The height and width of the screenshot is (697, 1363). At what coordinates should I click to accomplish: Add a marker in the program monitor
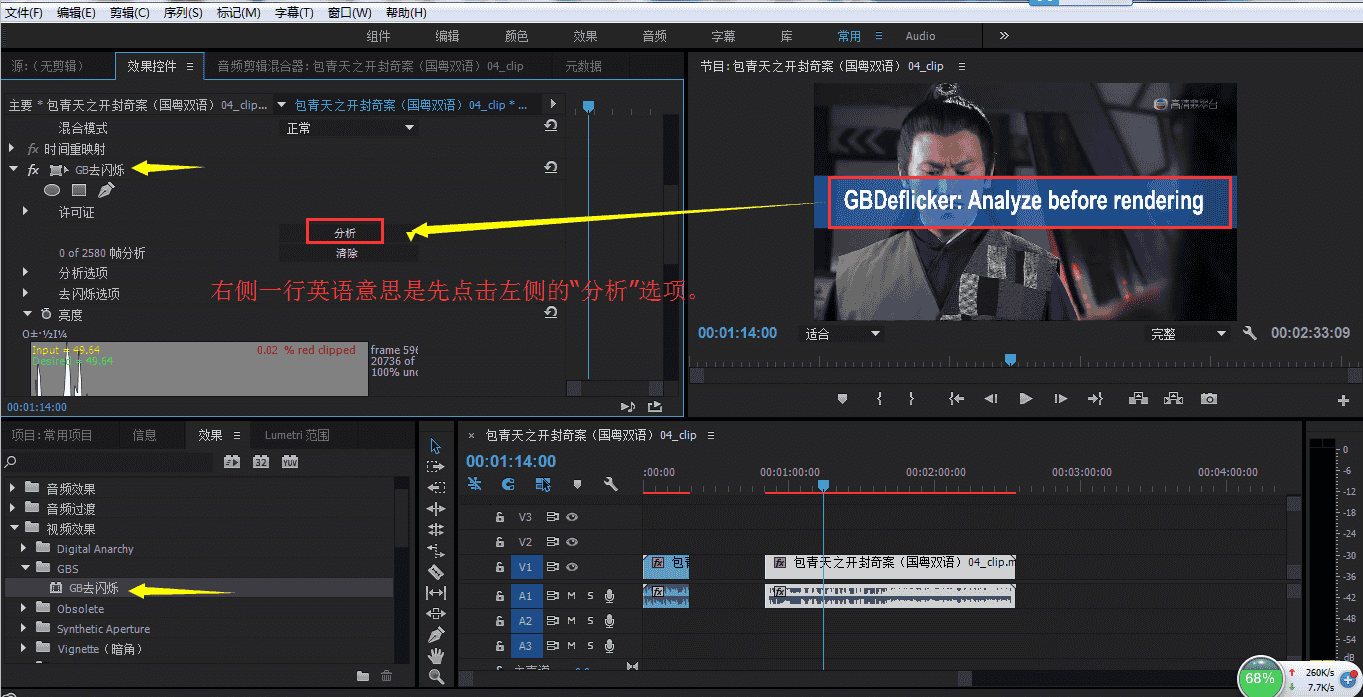pos(841,398)
